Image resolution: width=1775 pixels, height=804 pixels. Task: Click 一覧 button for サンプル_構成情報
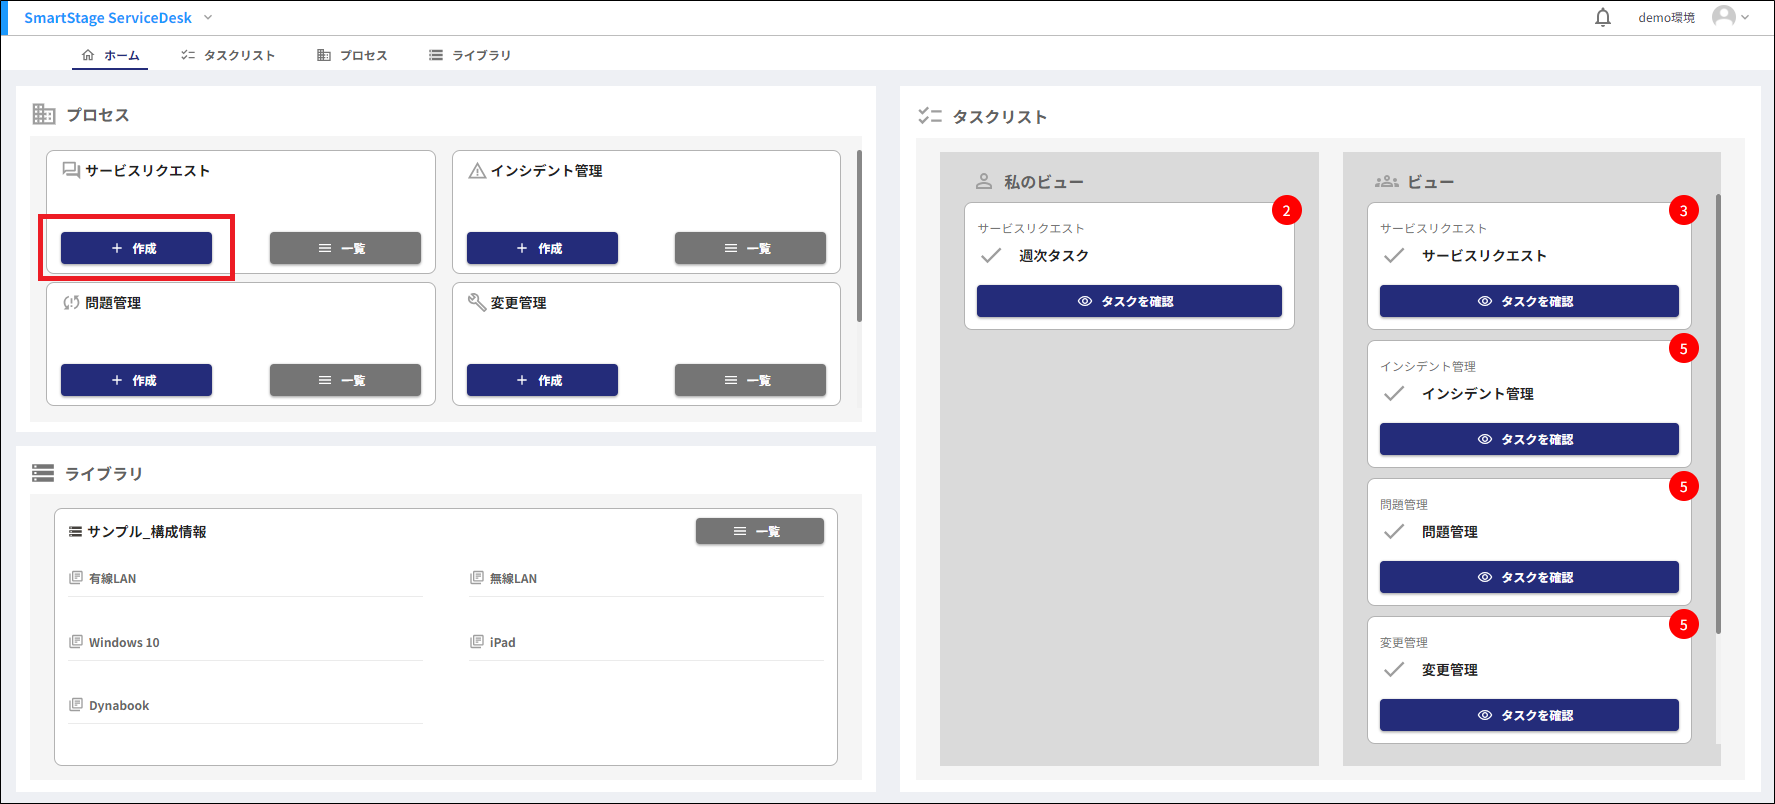[x=759, y=531]
